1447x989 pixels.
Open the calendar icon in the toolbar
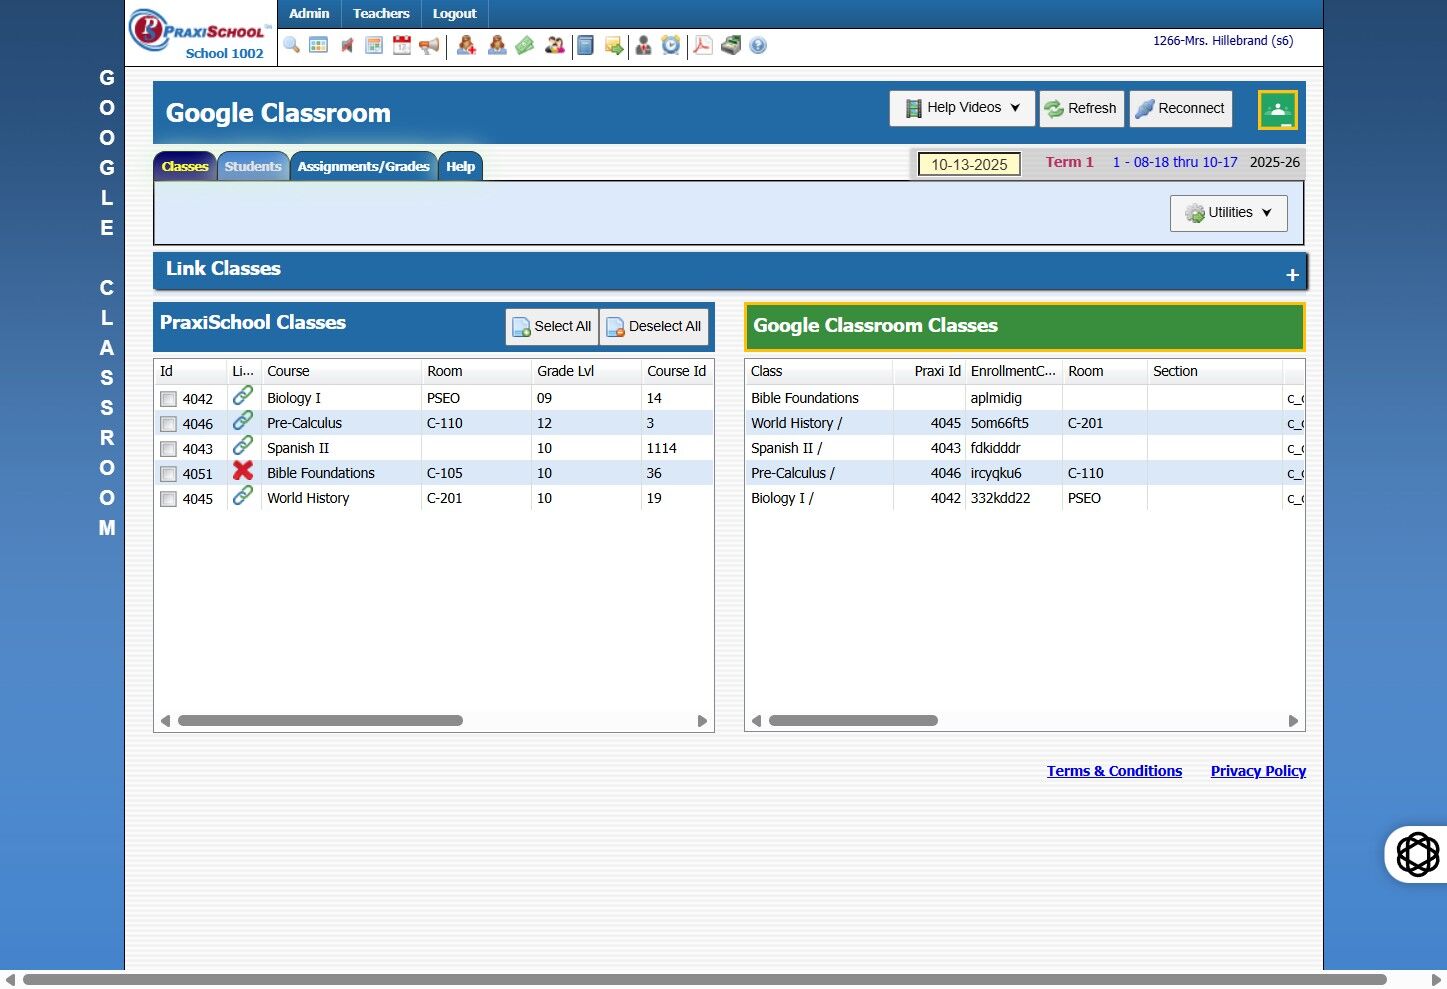click(402, 45)
